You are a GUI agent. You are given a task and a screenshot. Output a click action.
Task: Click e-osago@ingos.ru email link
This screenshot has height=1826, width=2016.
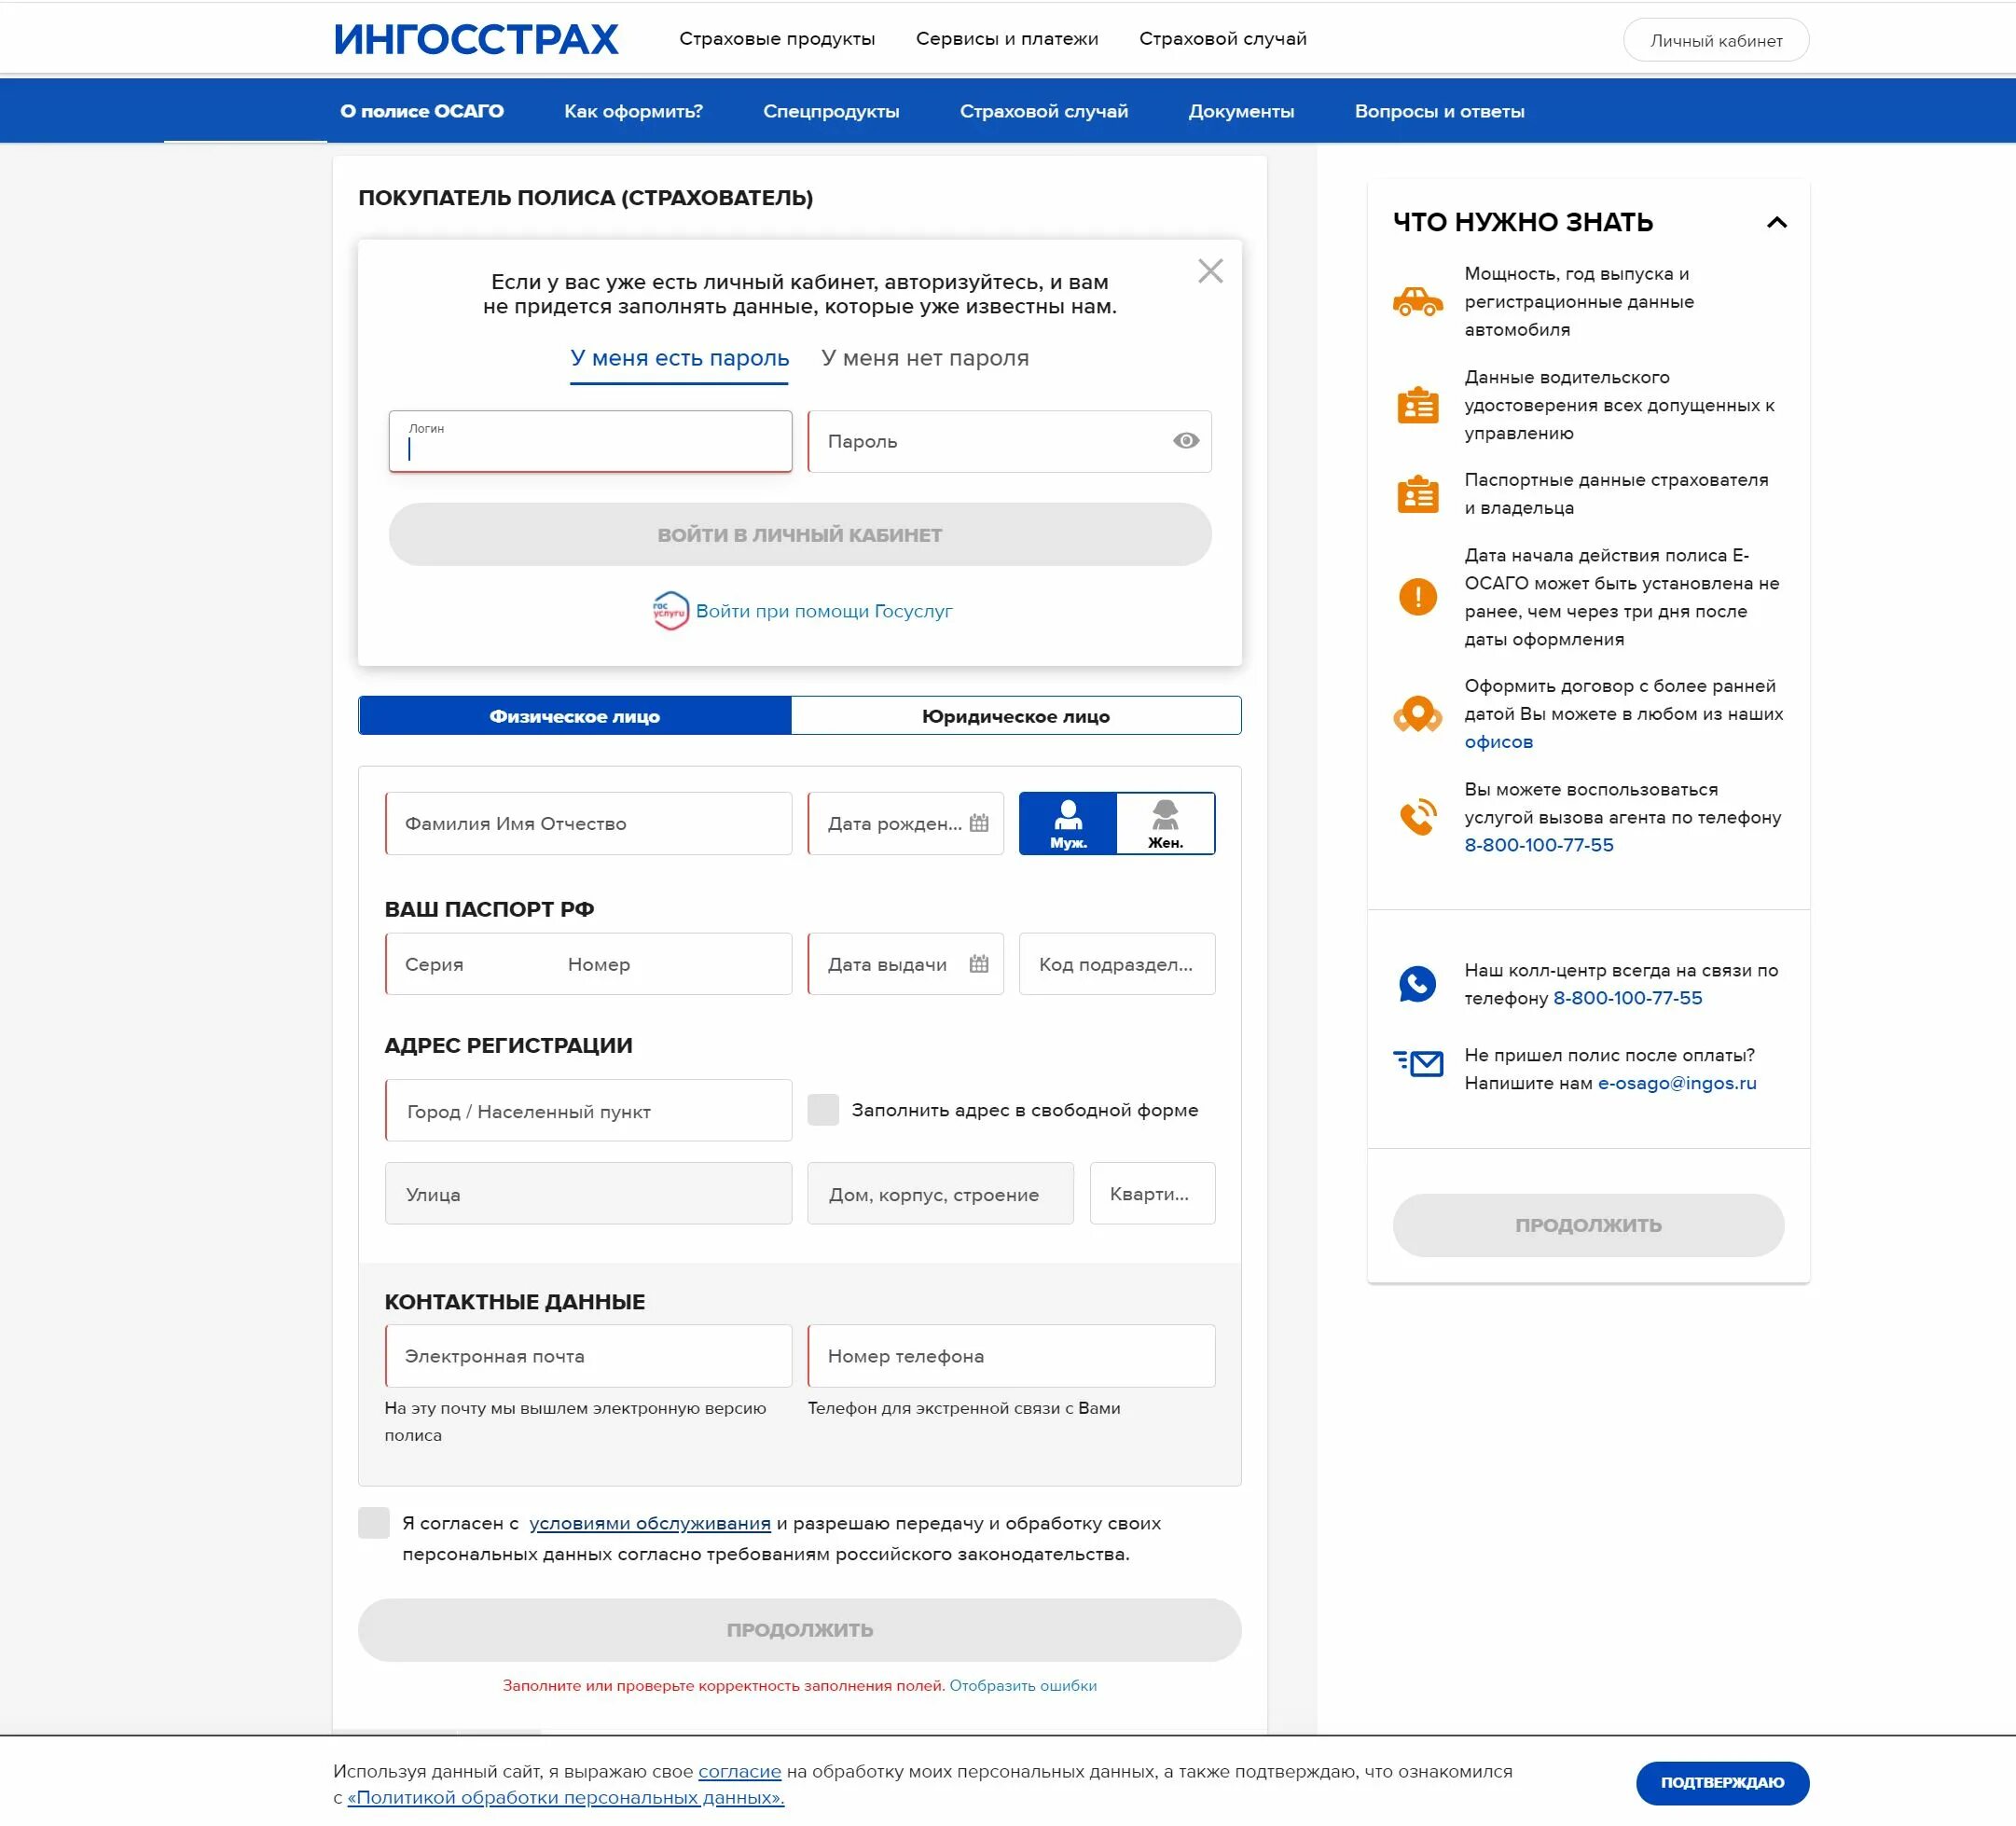coord(1676,1082)
